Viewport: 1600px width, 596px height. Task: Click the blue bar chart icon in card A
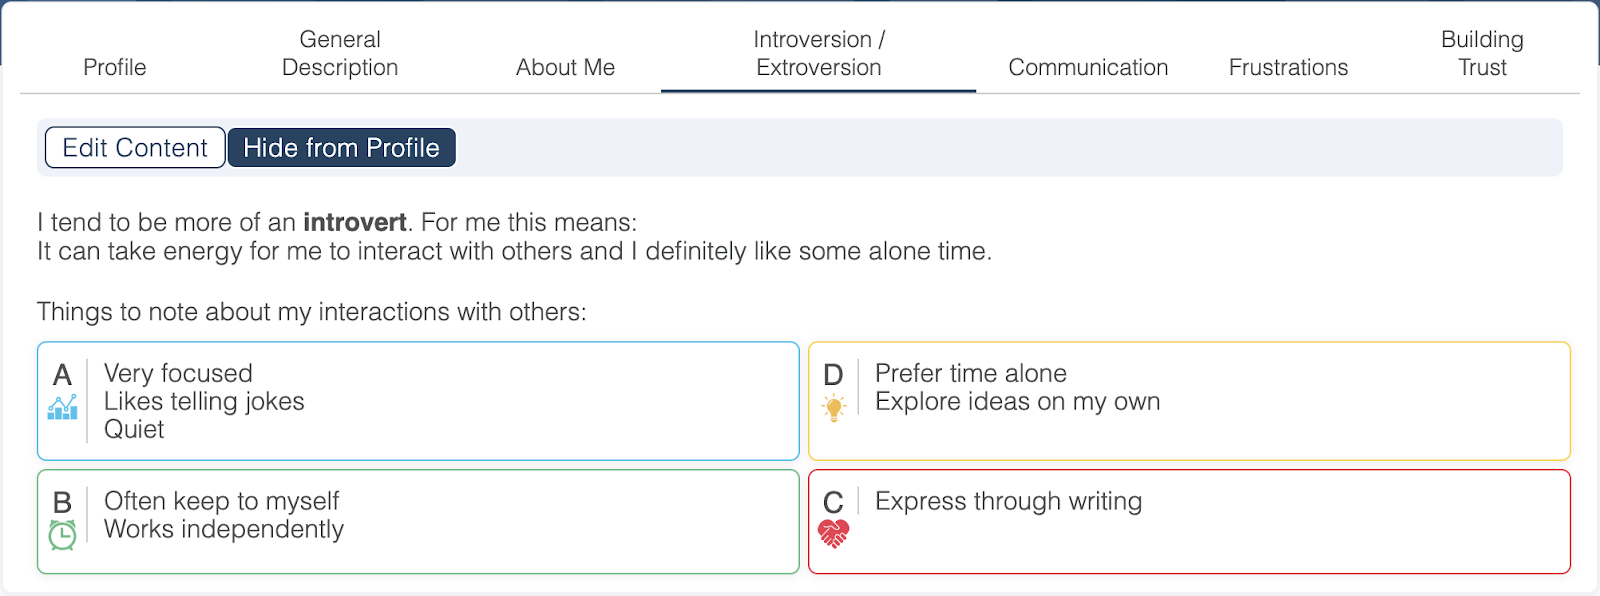(62, 407)
